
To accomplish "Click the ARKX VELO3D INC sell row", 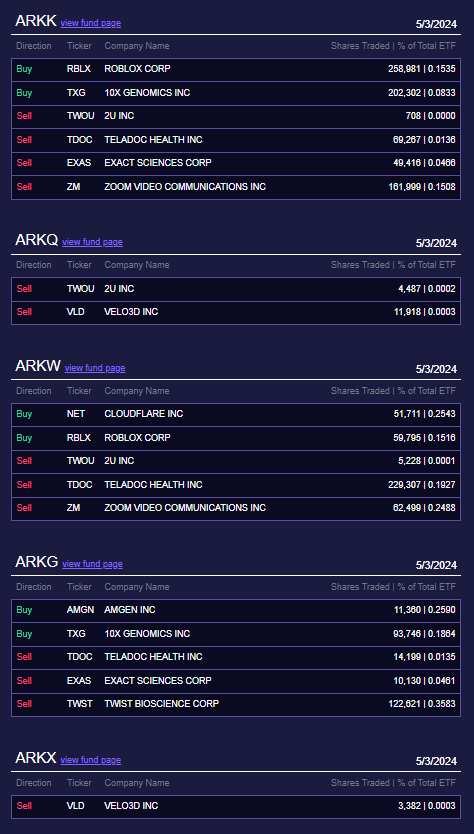I will click(236, 806).
